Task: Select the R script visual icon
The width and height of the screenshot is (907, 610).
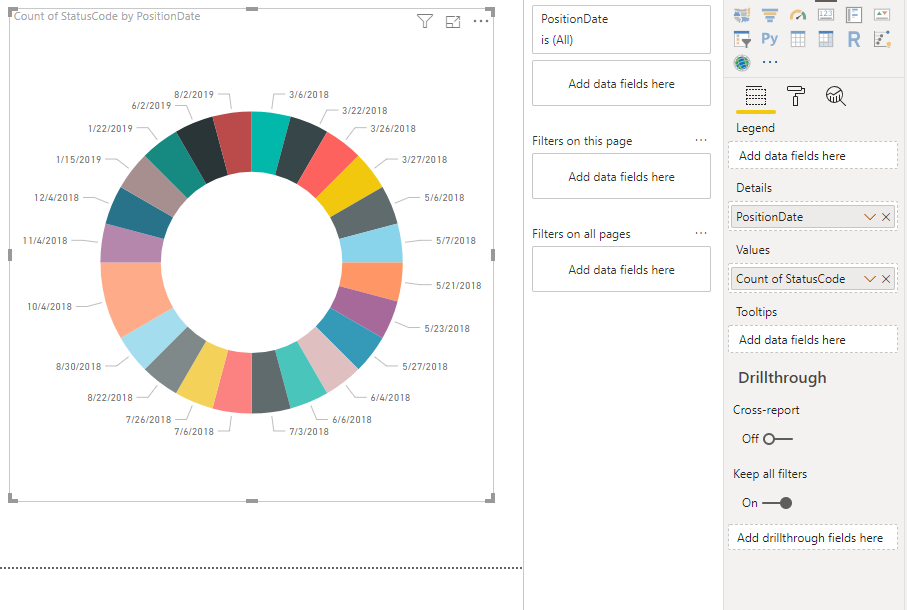Action: (854, 39)
